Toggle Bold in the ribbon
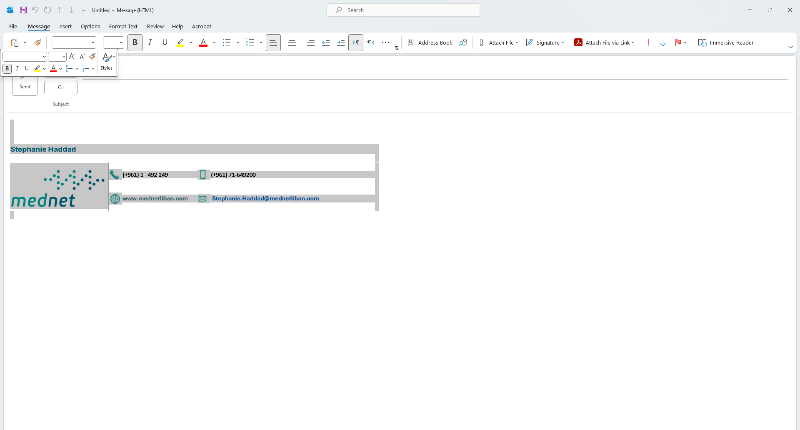Screen dimensions: 800x430 (135, 43)
